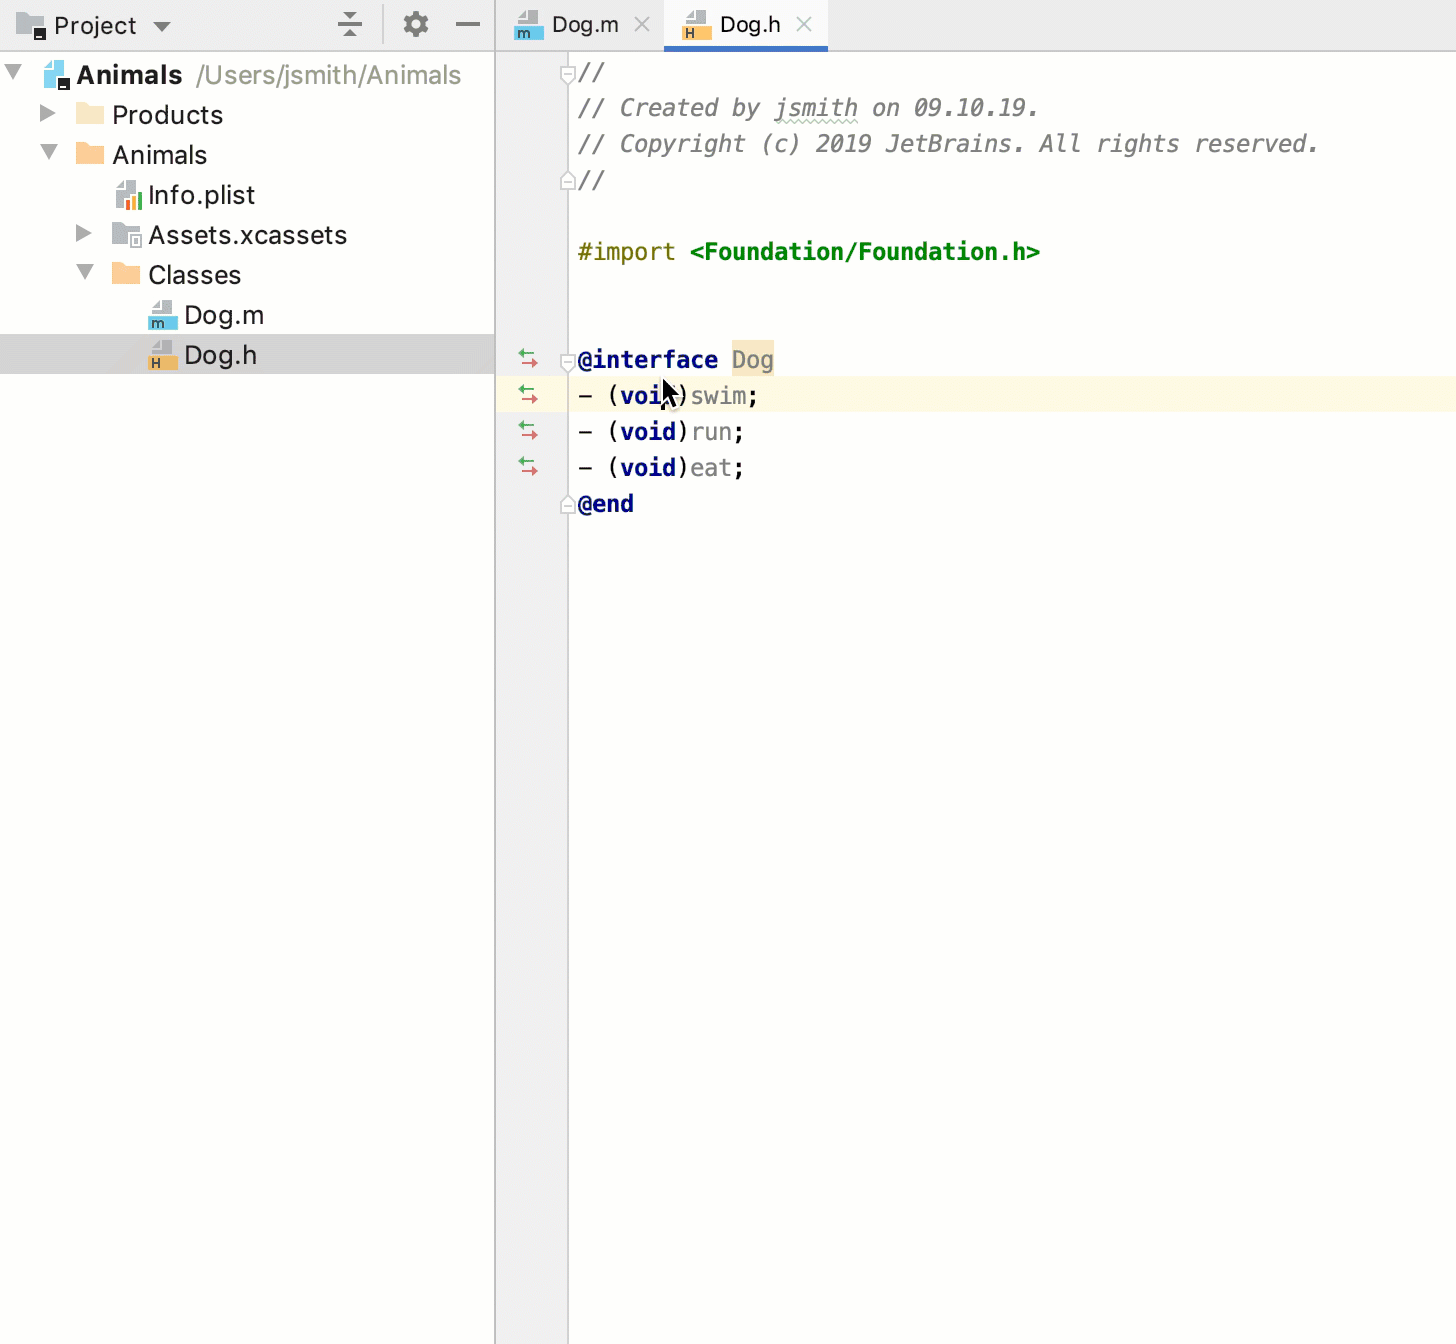Select the Assets.xcassets bundle icon
This screenshot has width=1456, height=1344.
point(126,234)
